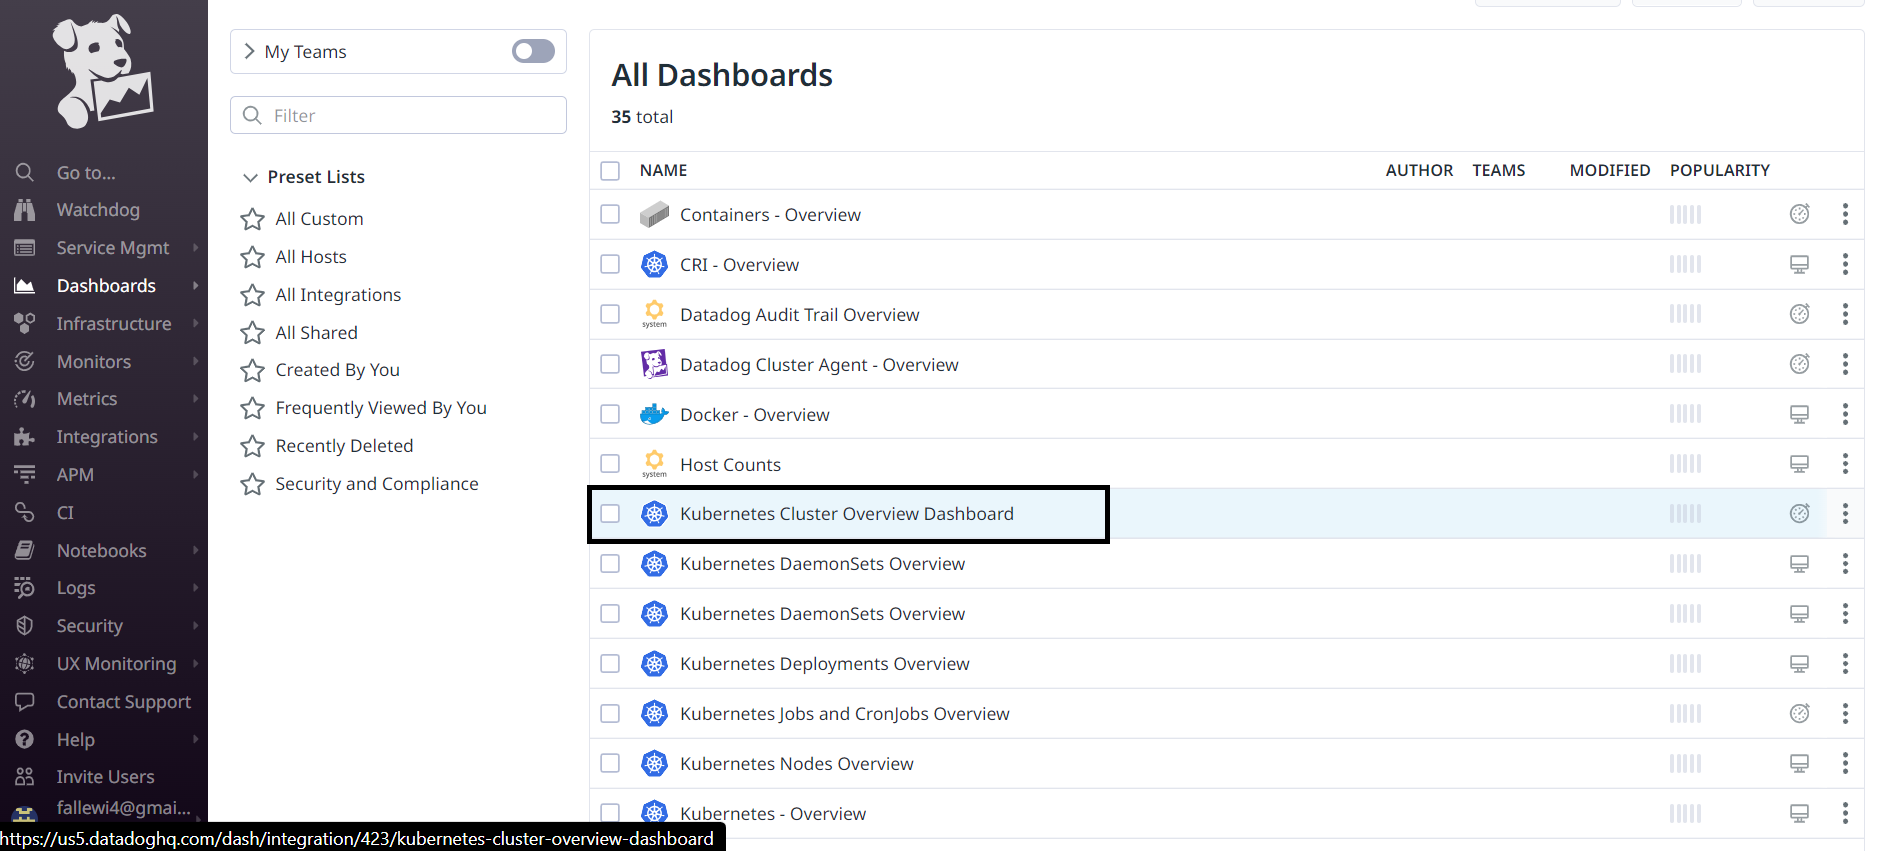Image resolution: width=1887 pixels, height=851 pixels.
Task: Click the Docker whale icon
Action: click(x=654, y=414)
